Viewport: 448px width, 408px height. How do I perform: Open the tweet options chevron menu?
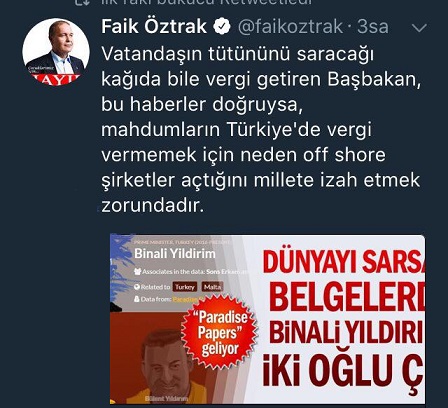[419, 28]
